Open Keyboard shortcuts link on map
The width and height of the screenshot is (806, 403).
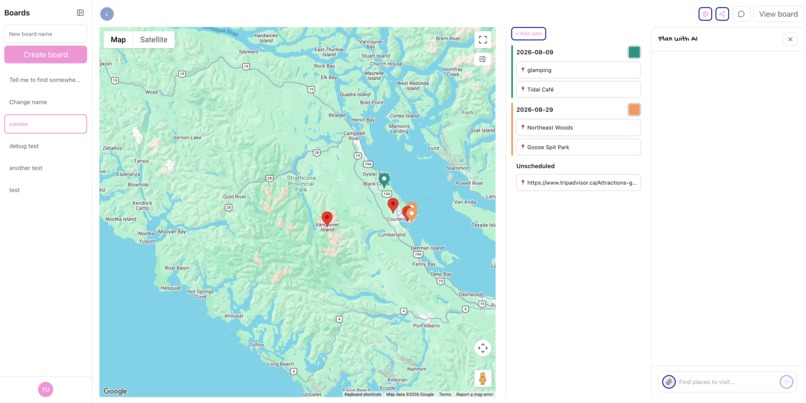click(362, 394)
